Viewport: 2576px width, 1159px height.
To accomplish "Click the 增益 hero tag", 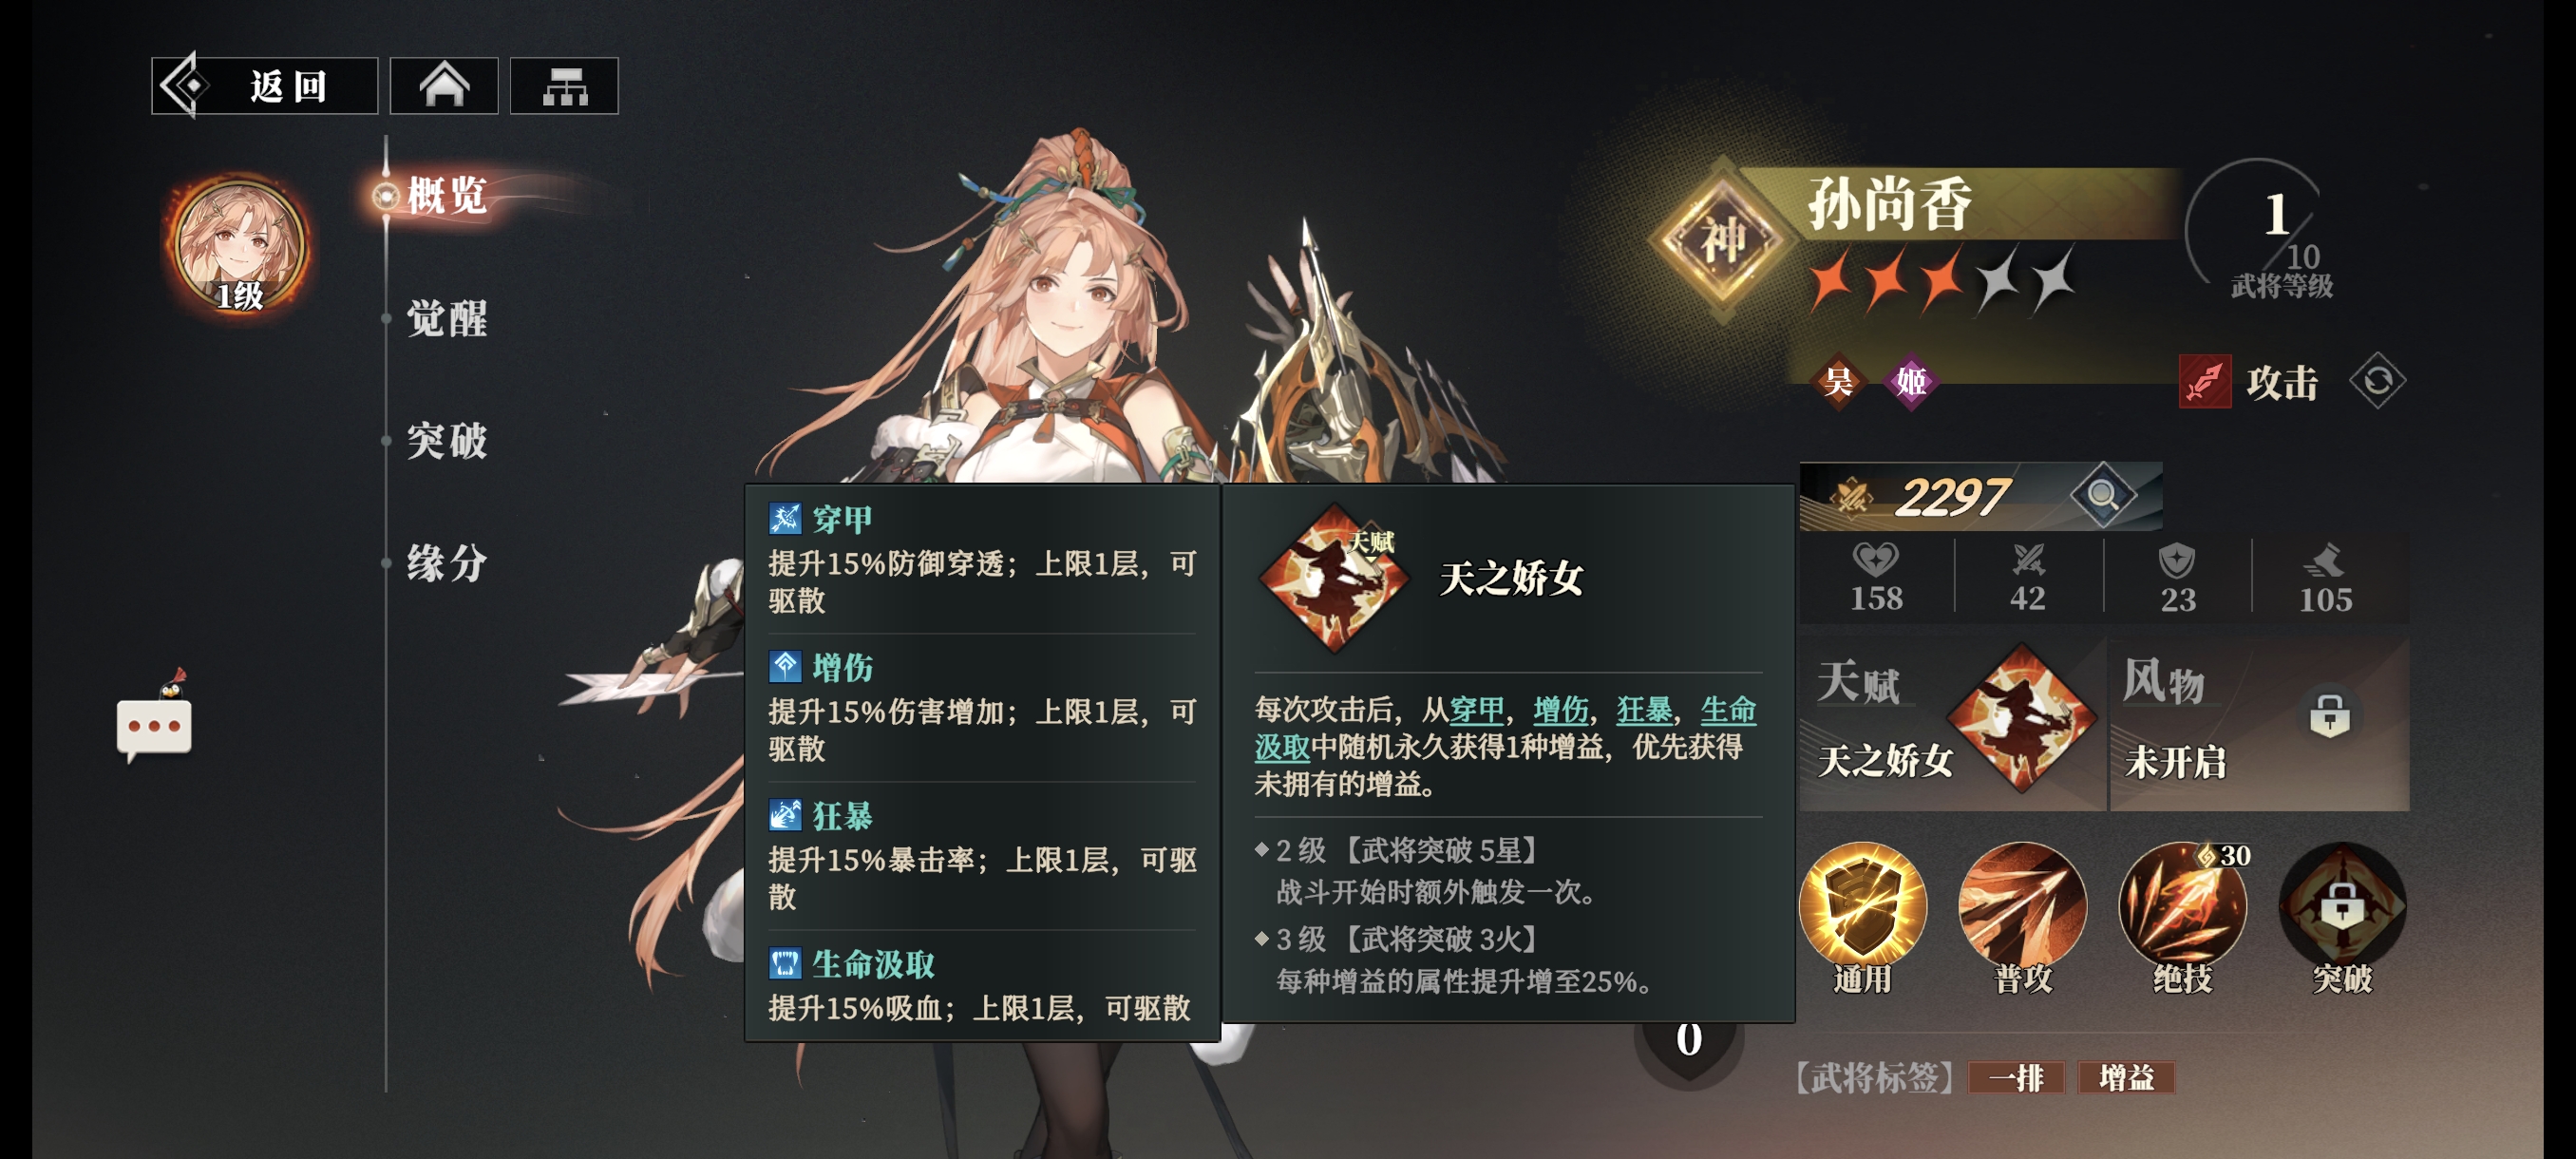I will 2126,1077.
